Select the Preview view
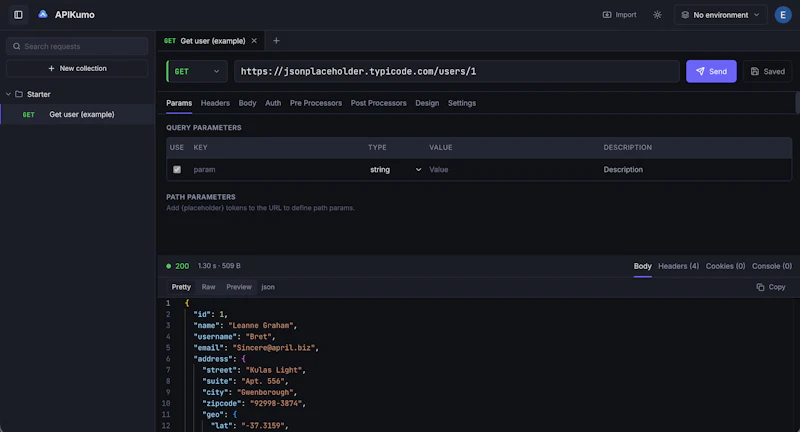The width and height of the screenshot is (800, 432). (239, 287)
